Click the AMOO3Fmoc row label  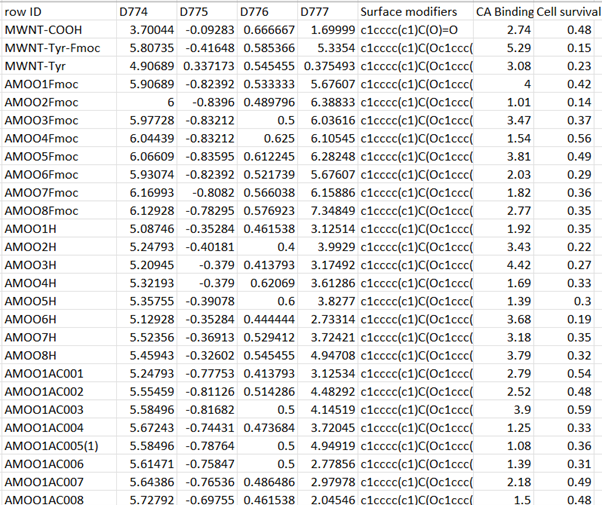(x=59, y=120)
